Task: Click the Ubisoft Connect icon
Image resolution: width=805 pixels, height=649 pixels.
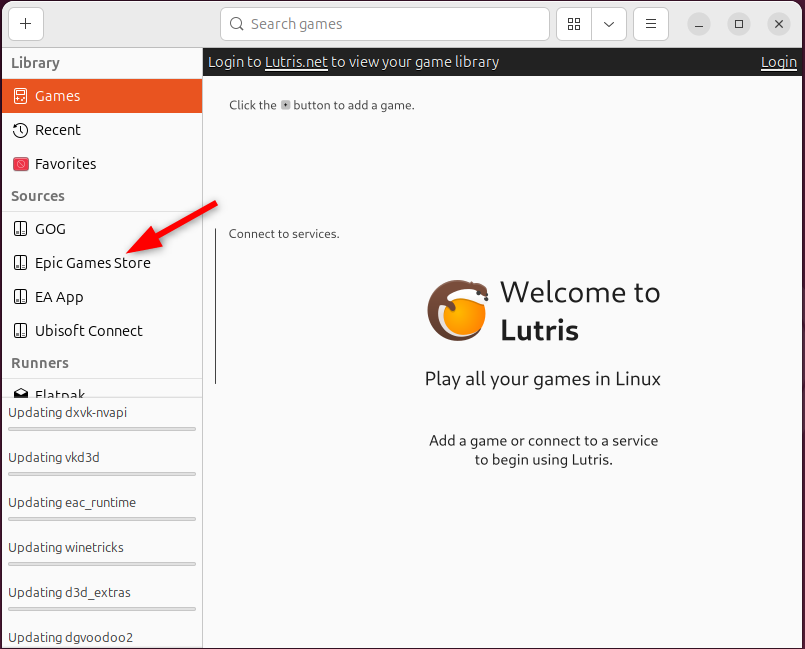Action: [x=21, y=331]
